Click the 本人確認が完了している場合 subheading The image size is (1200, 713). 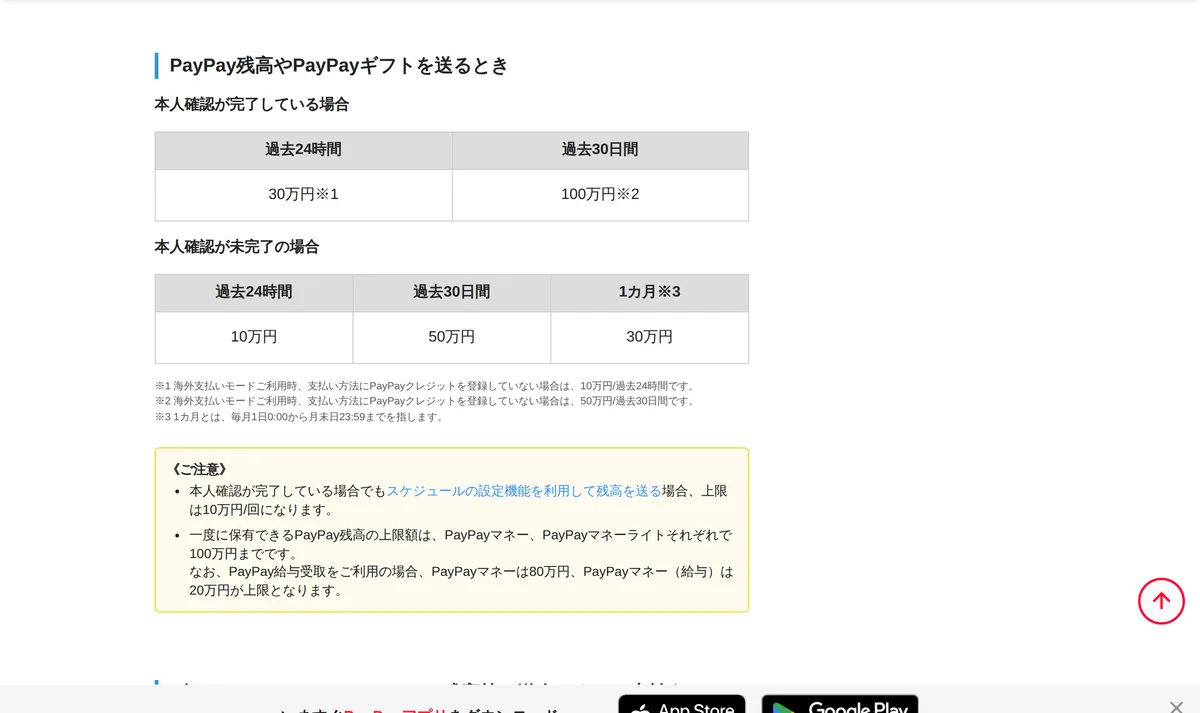[252, 104]
